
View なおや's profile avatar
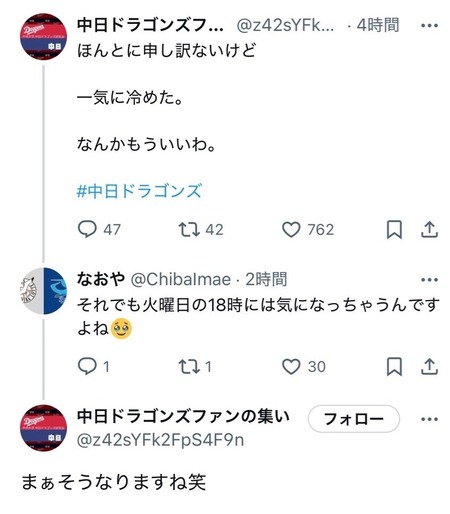pyautogui.click(x=43, y=291)
